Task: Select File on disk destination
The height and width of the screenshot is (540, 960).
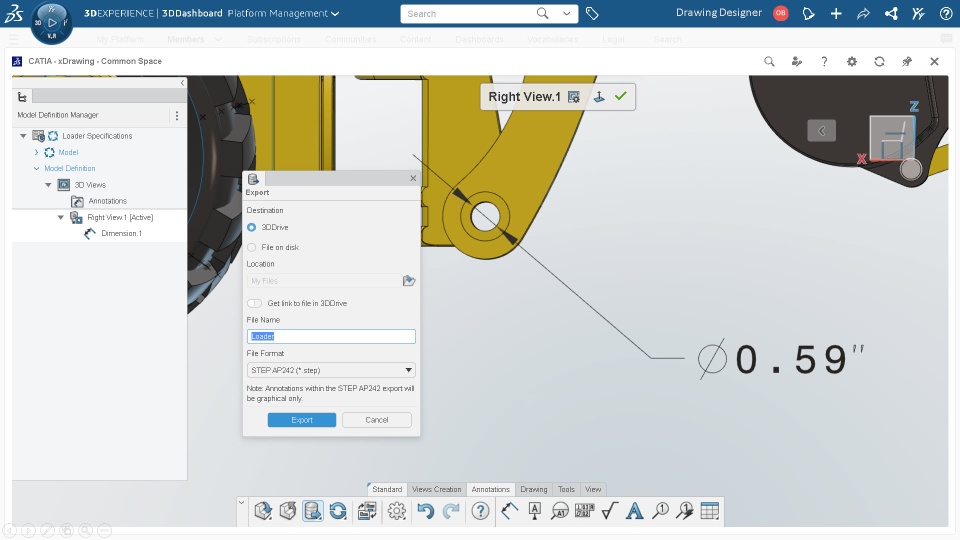Action: pyautogui.click(x=252, y=247)
